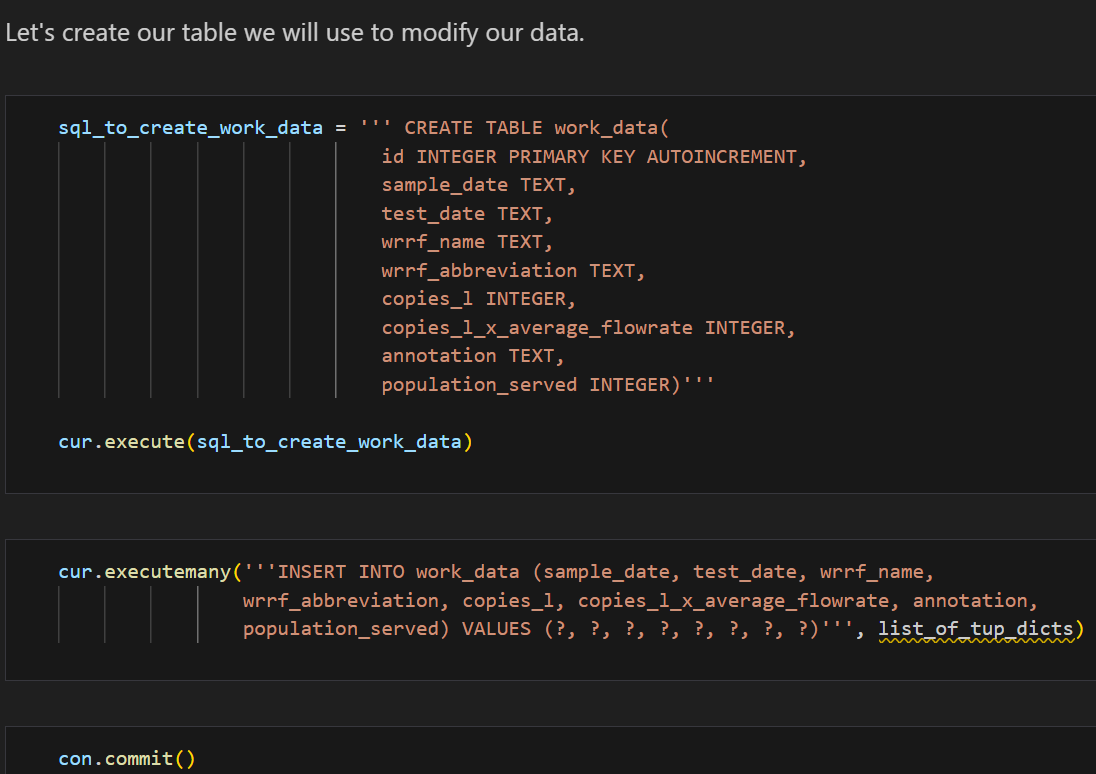This screenshot has width=1096, height=774.
Task: Click the underlined list_of_tup_dicts variable
Action: [975, 630]
